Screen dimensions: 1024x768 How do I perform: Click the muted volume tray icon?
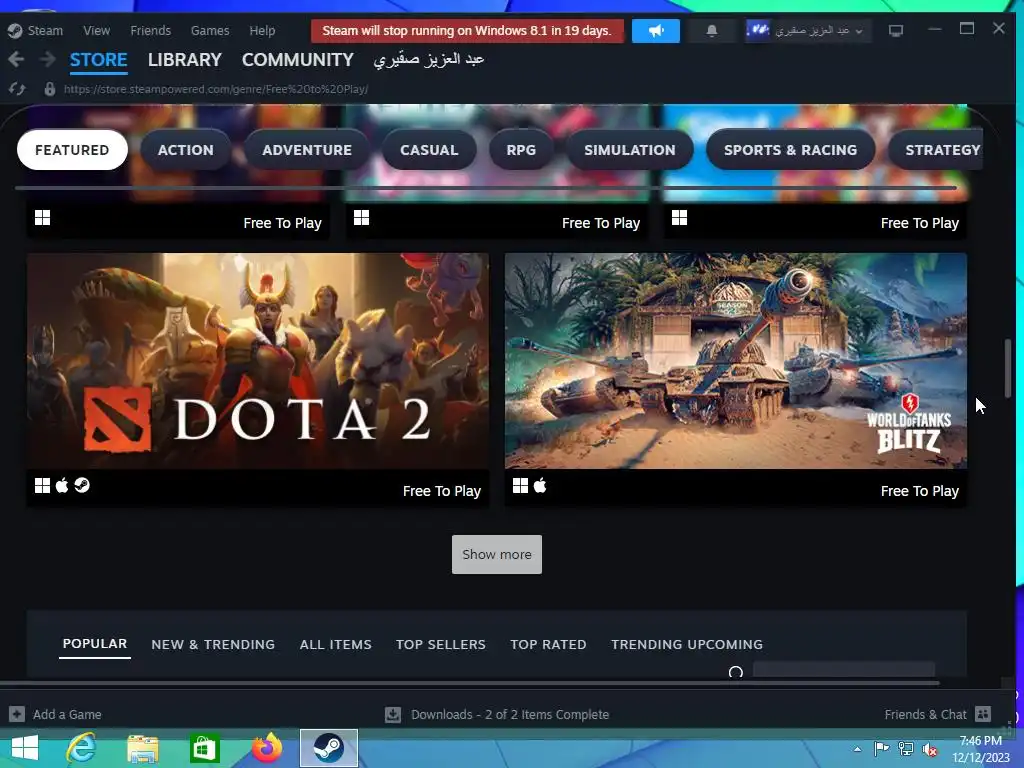[x=930, y=749]
